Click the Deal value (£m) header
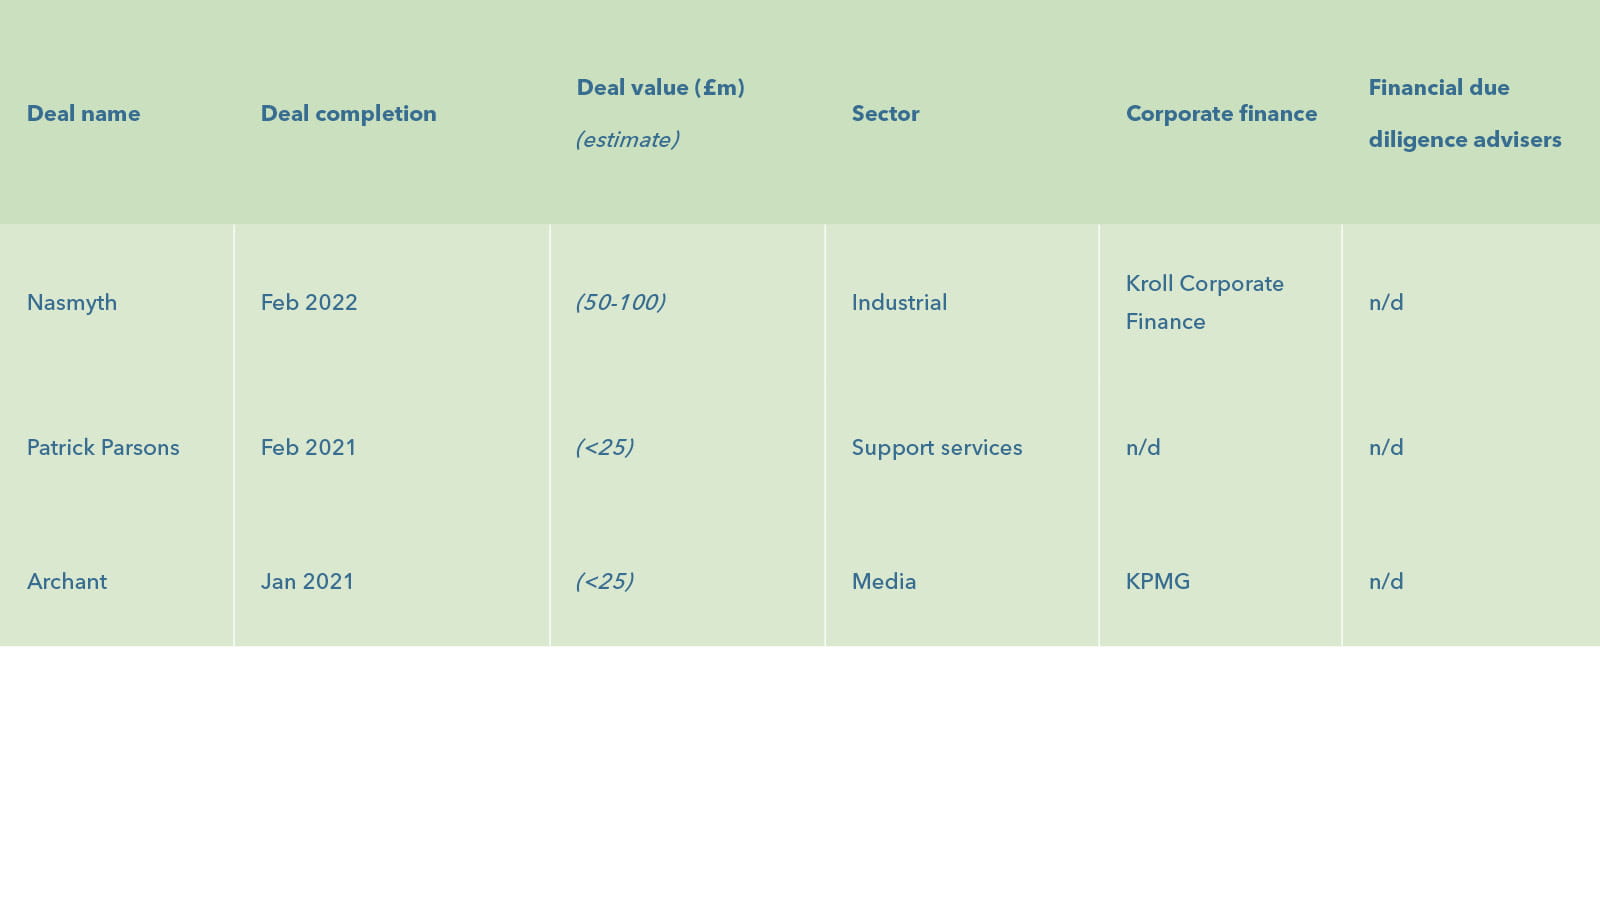The image size is (1600, 900). coord(660,88)
